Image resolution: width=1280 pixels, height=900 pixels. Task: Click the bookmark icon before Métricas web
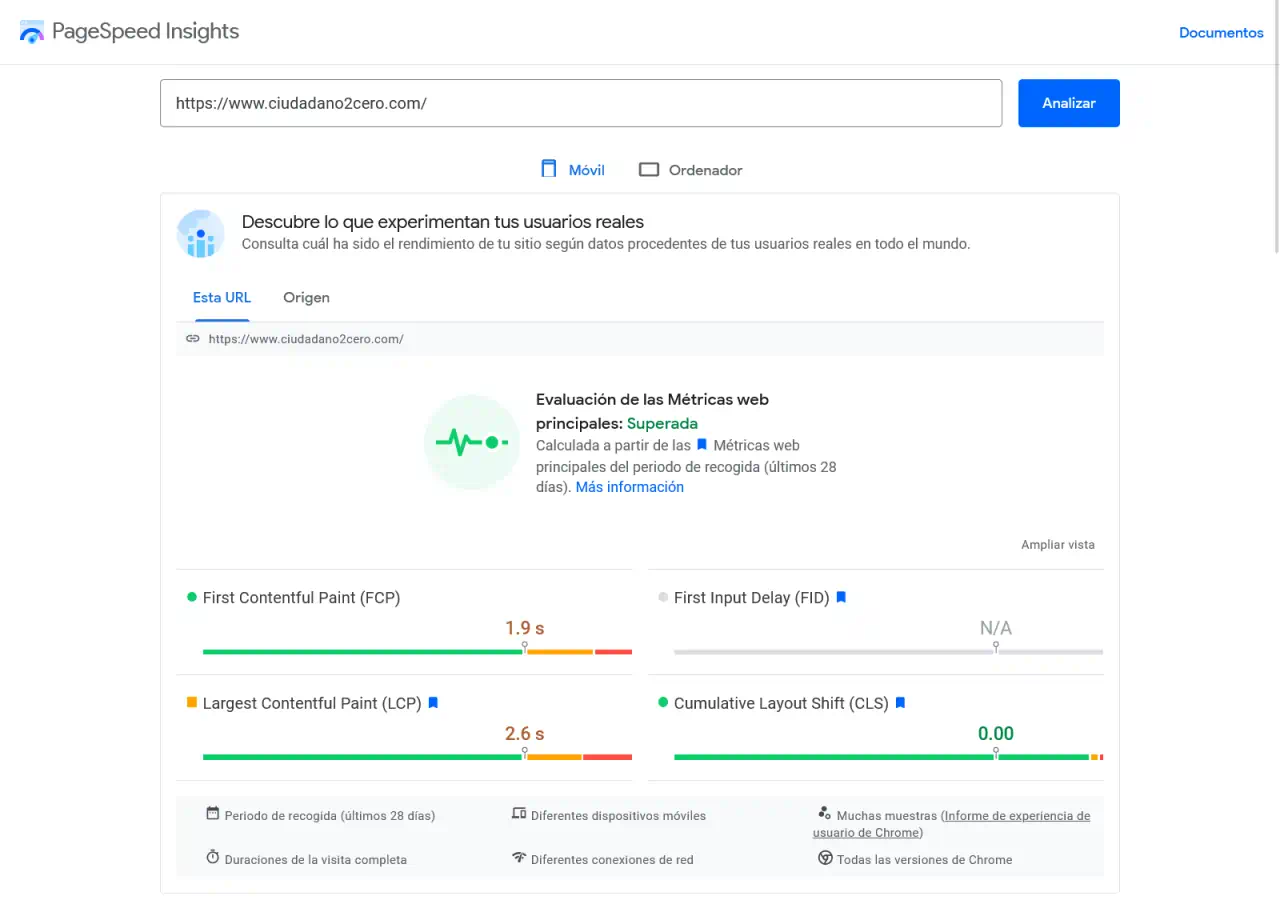point(702,445)
